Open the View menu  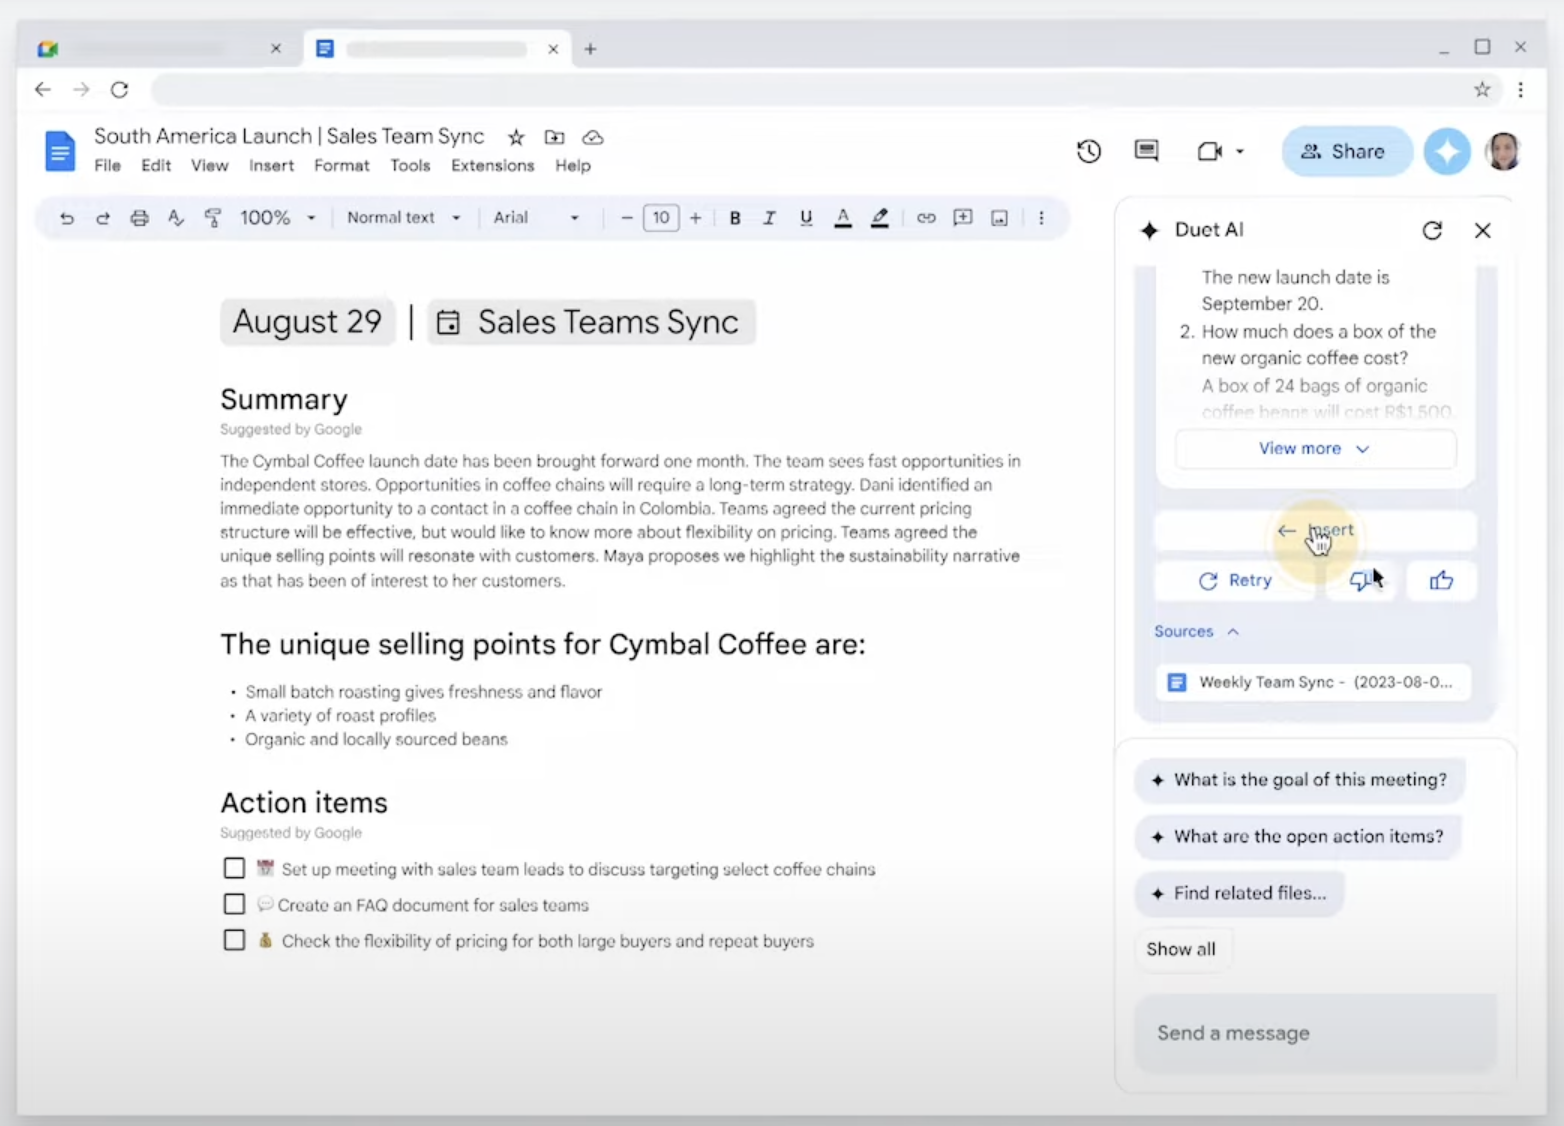[210, 166]
